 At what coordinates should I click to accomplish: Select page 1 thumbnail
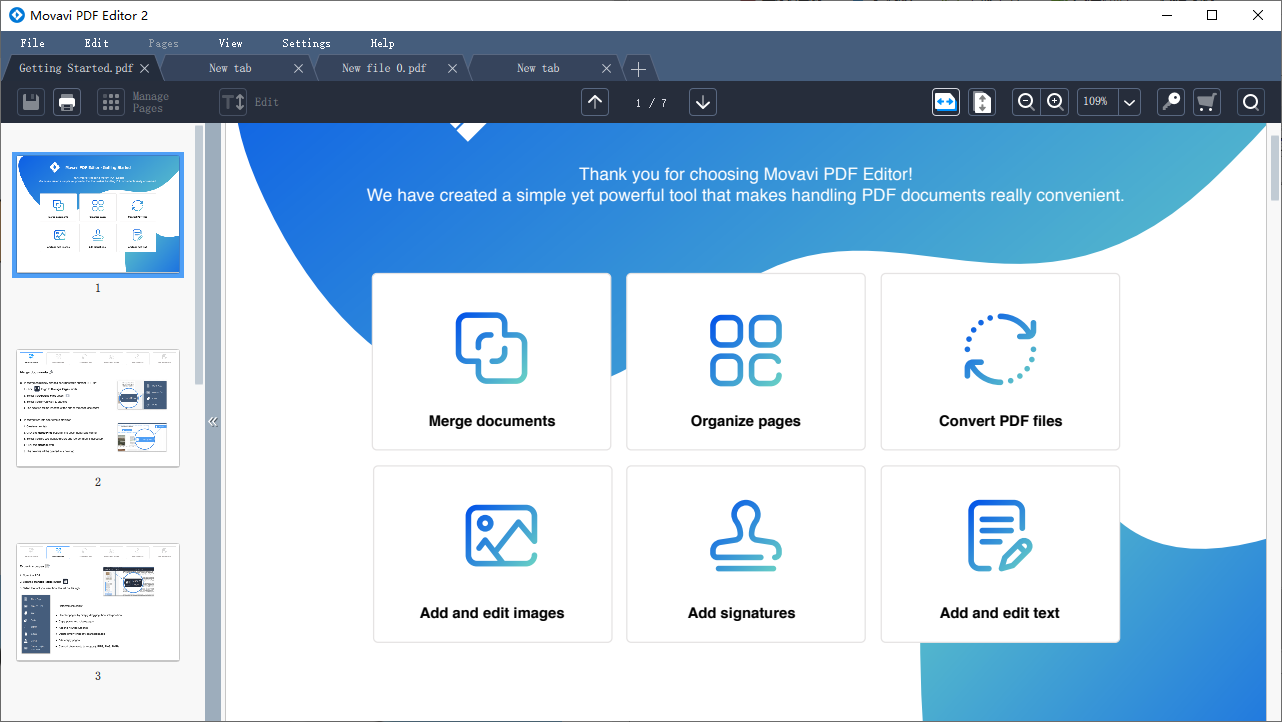point(98,215)
